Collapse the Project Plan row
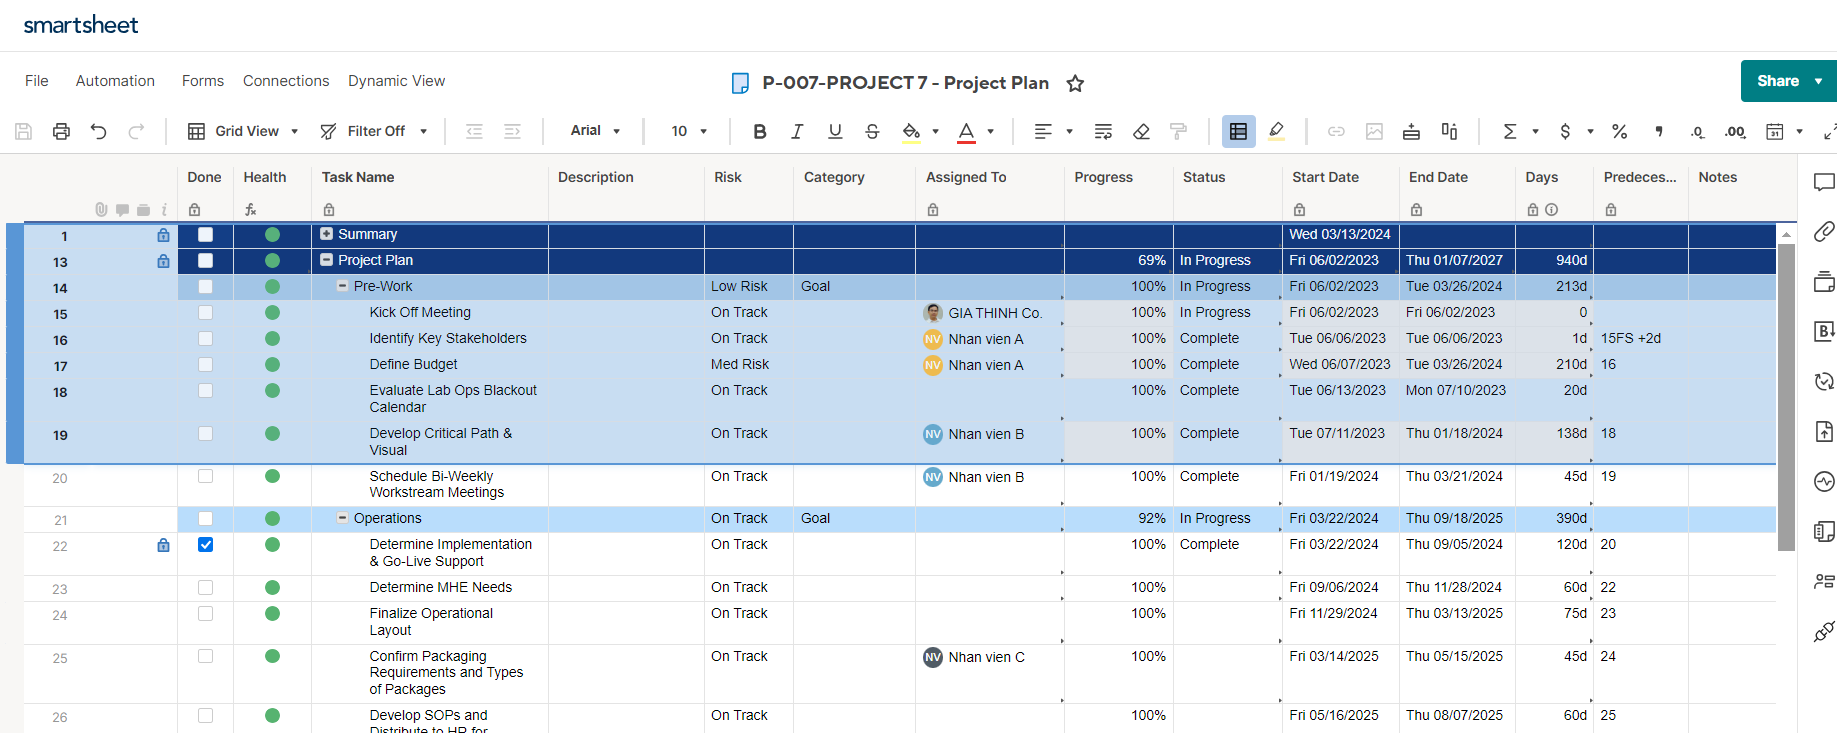The image size is (1837, 733). [x=326, y=260]
